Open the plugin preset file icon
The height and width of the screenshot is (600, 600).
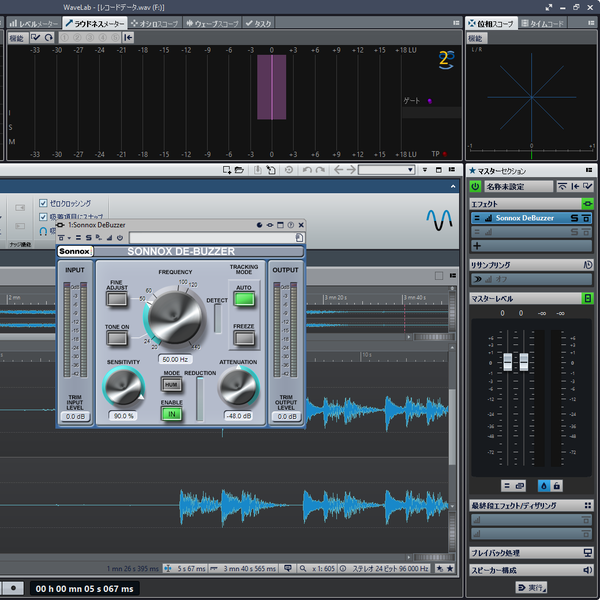point(299,238)
